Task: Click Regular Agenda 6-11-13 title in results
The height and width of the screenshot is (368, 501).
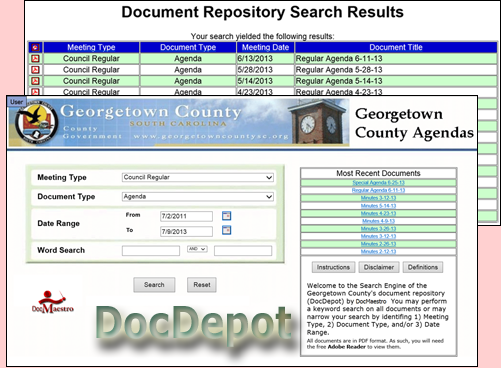Action: coord(339,59)
